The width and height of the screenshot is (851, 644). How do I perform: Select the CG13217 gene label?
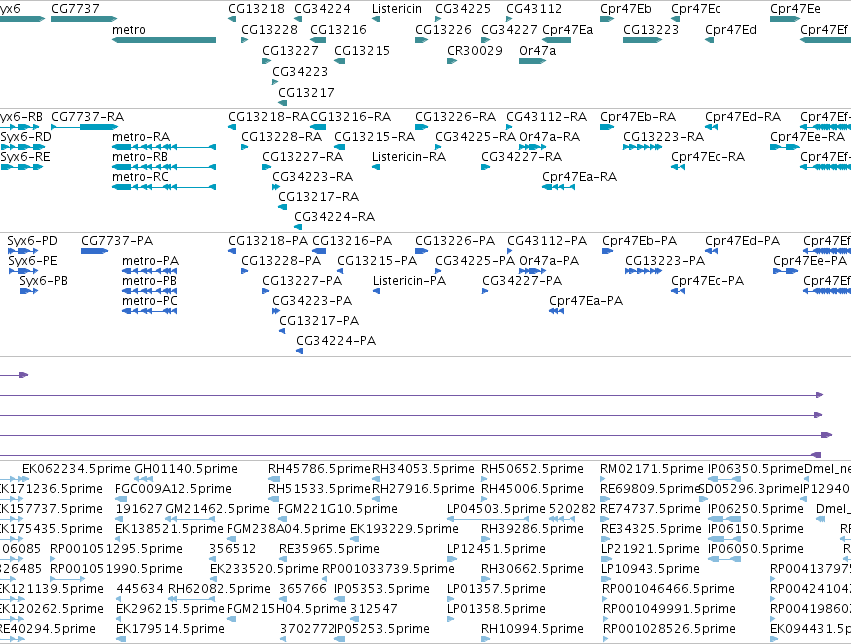coord(306,93)
